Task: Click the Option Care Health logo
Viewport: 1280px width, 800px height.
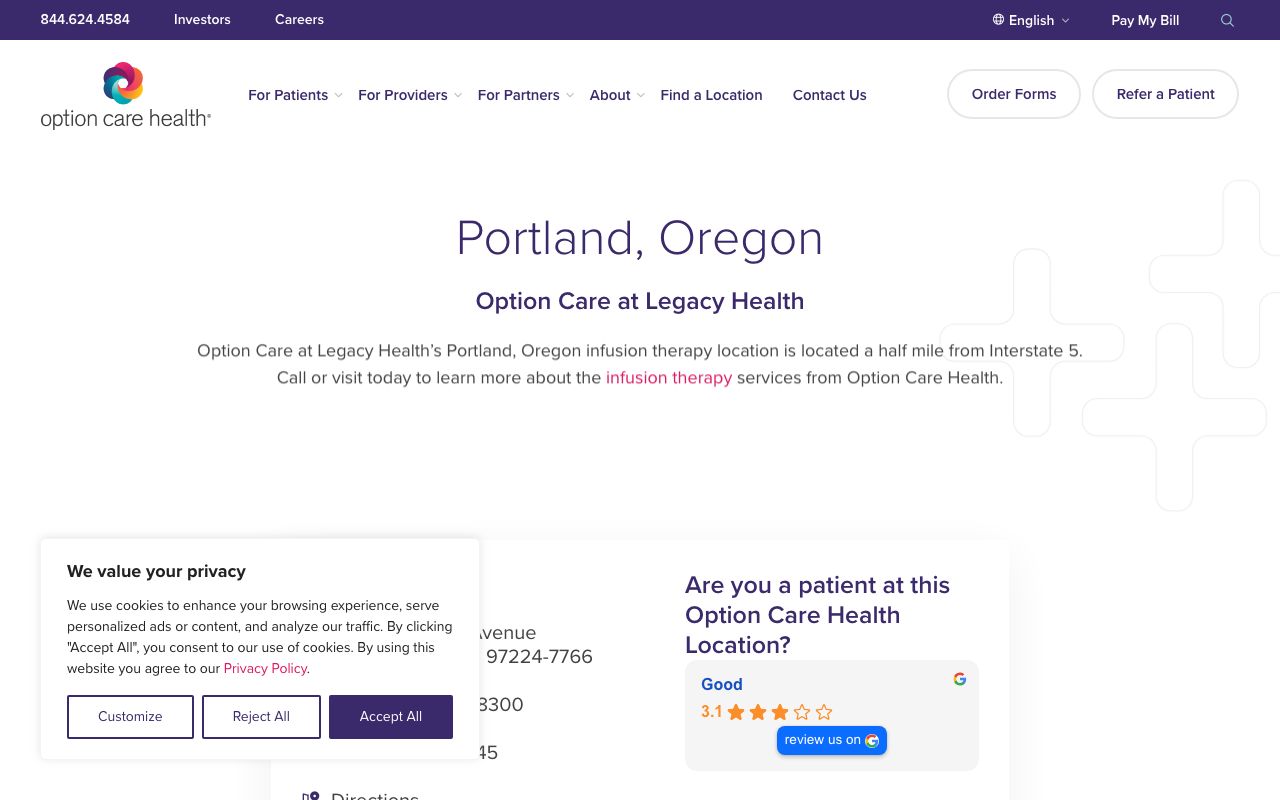Action: pyautogui.click(x=125, y=94)
